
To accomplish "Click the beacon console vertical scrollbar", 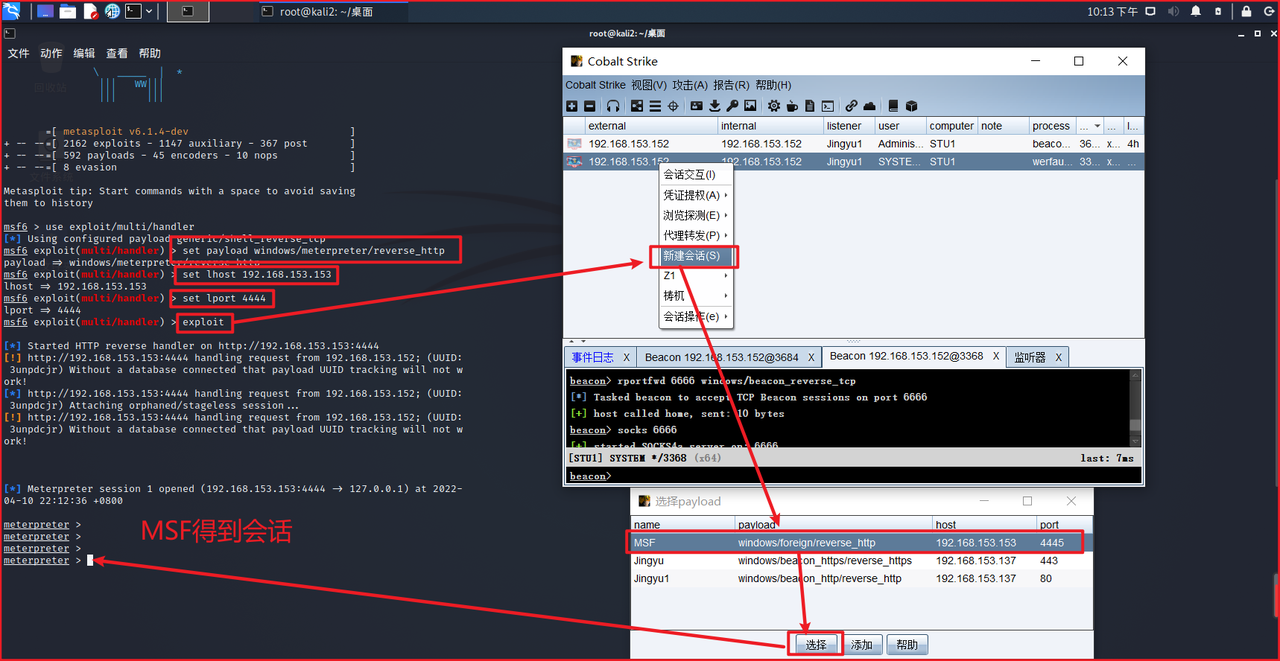I will (1135, 409).
